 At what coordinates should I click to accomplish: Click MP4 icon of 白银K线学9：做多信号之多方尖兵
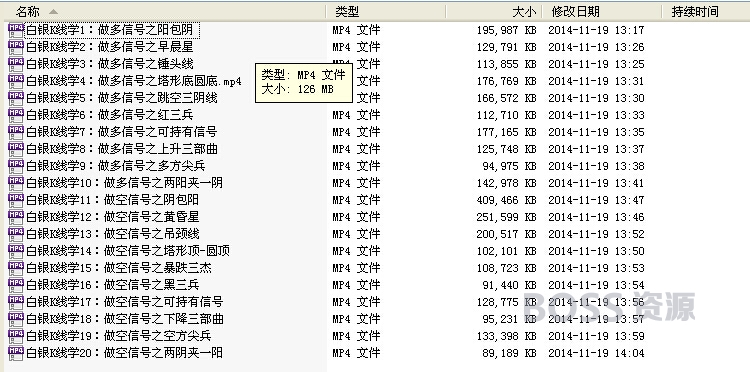(x=16, y=166)
